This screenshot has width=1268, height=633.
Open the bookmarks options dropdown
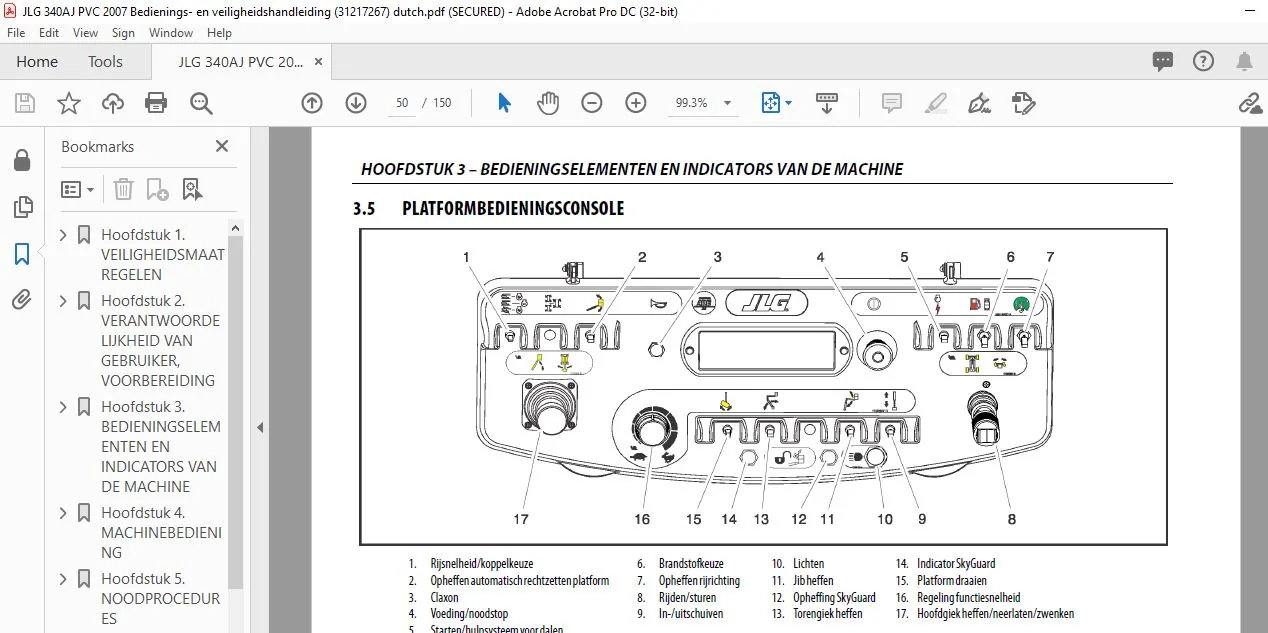78,189
